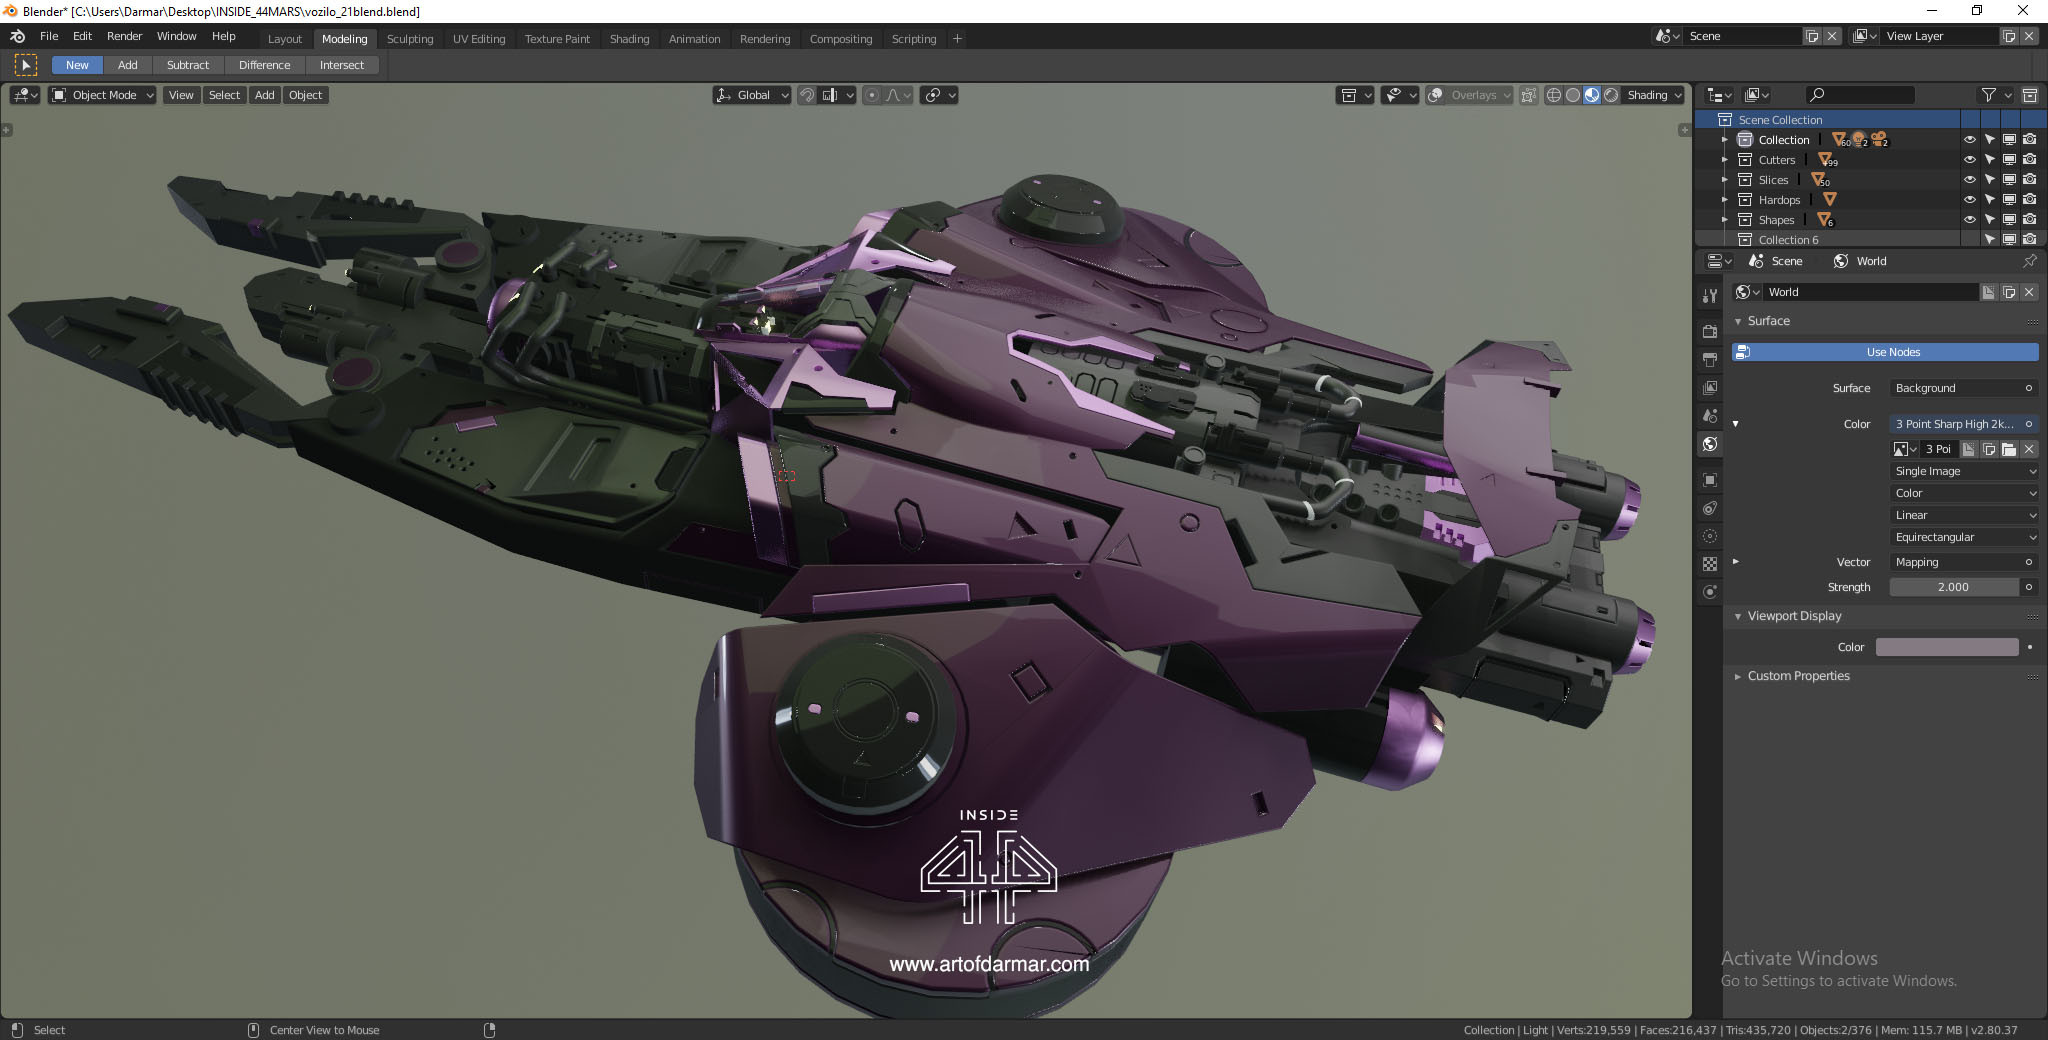The image size is (2048, 1040).
Task: Switch to the Scripting workspace tab
Action: click(x=914, y=39)
